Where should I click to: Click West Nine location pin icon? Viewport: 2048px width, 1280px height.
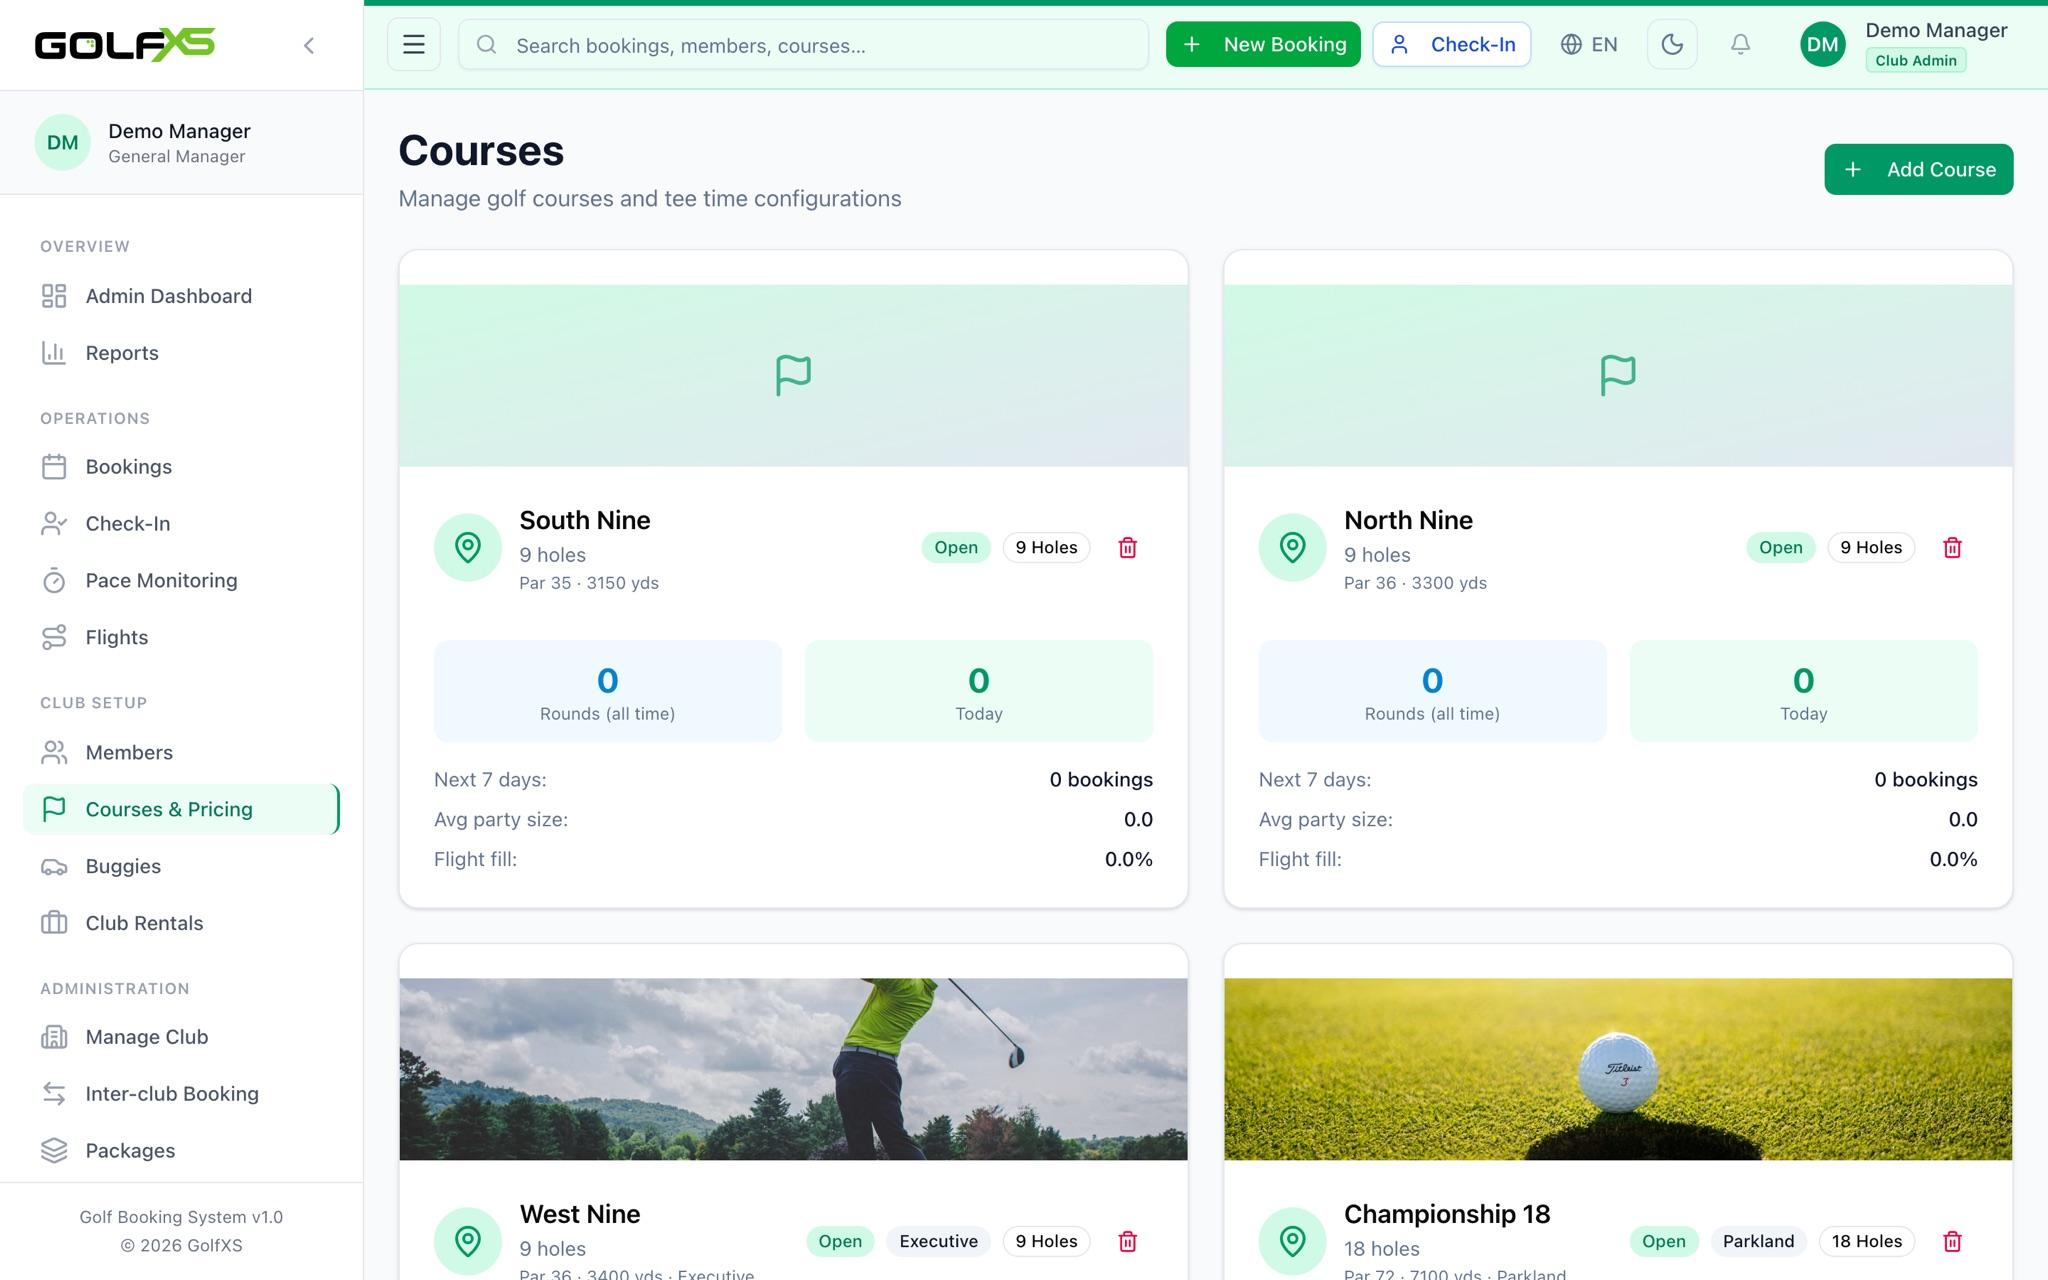pyautogui.click(x=468, y=1242)
